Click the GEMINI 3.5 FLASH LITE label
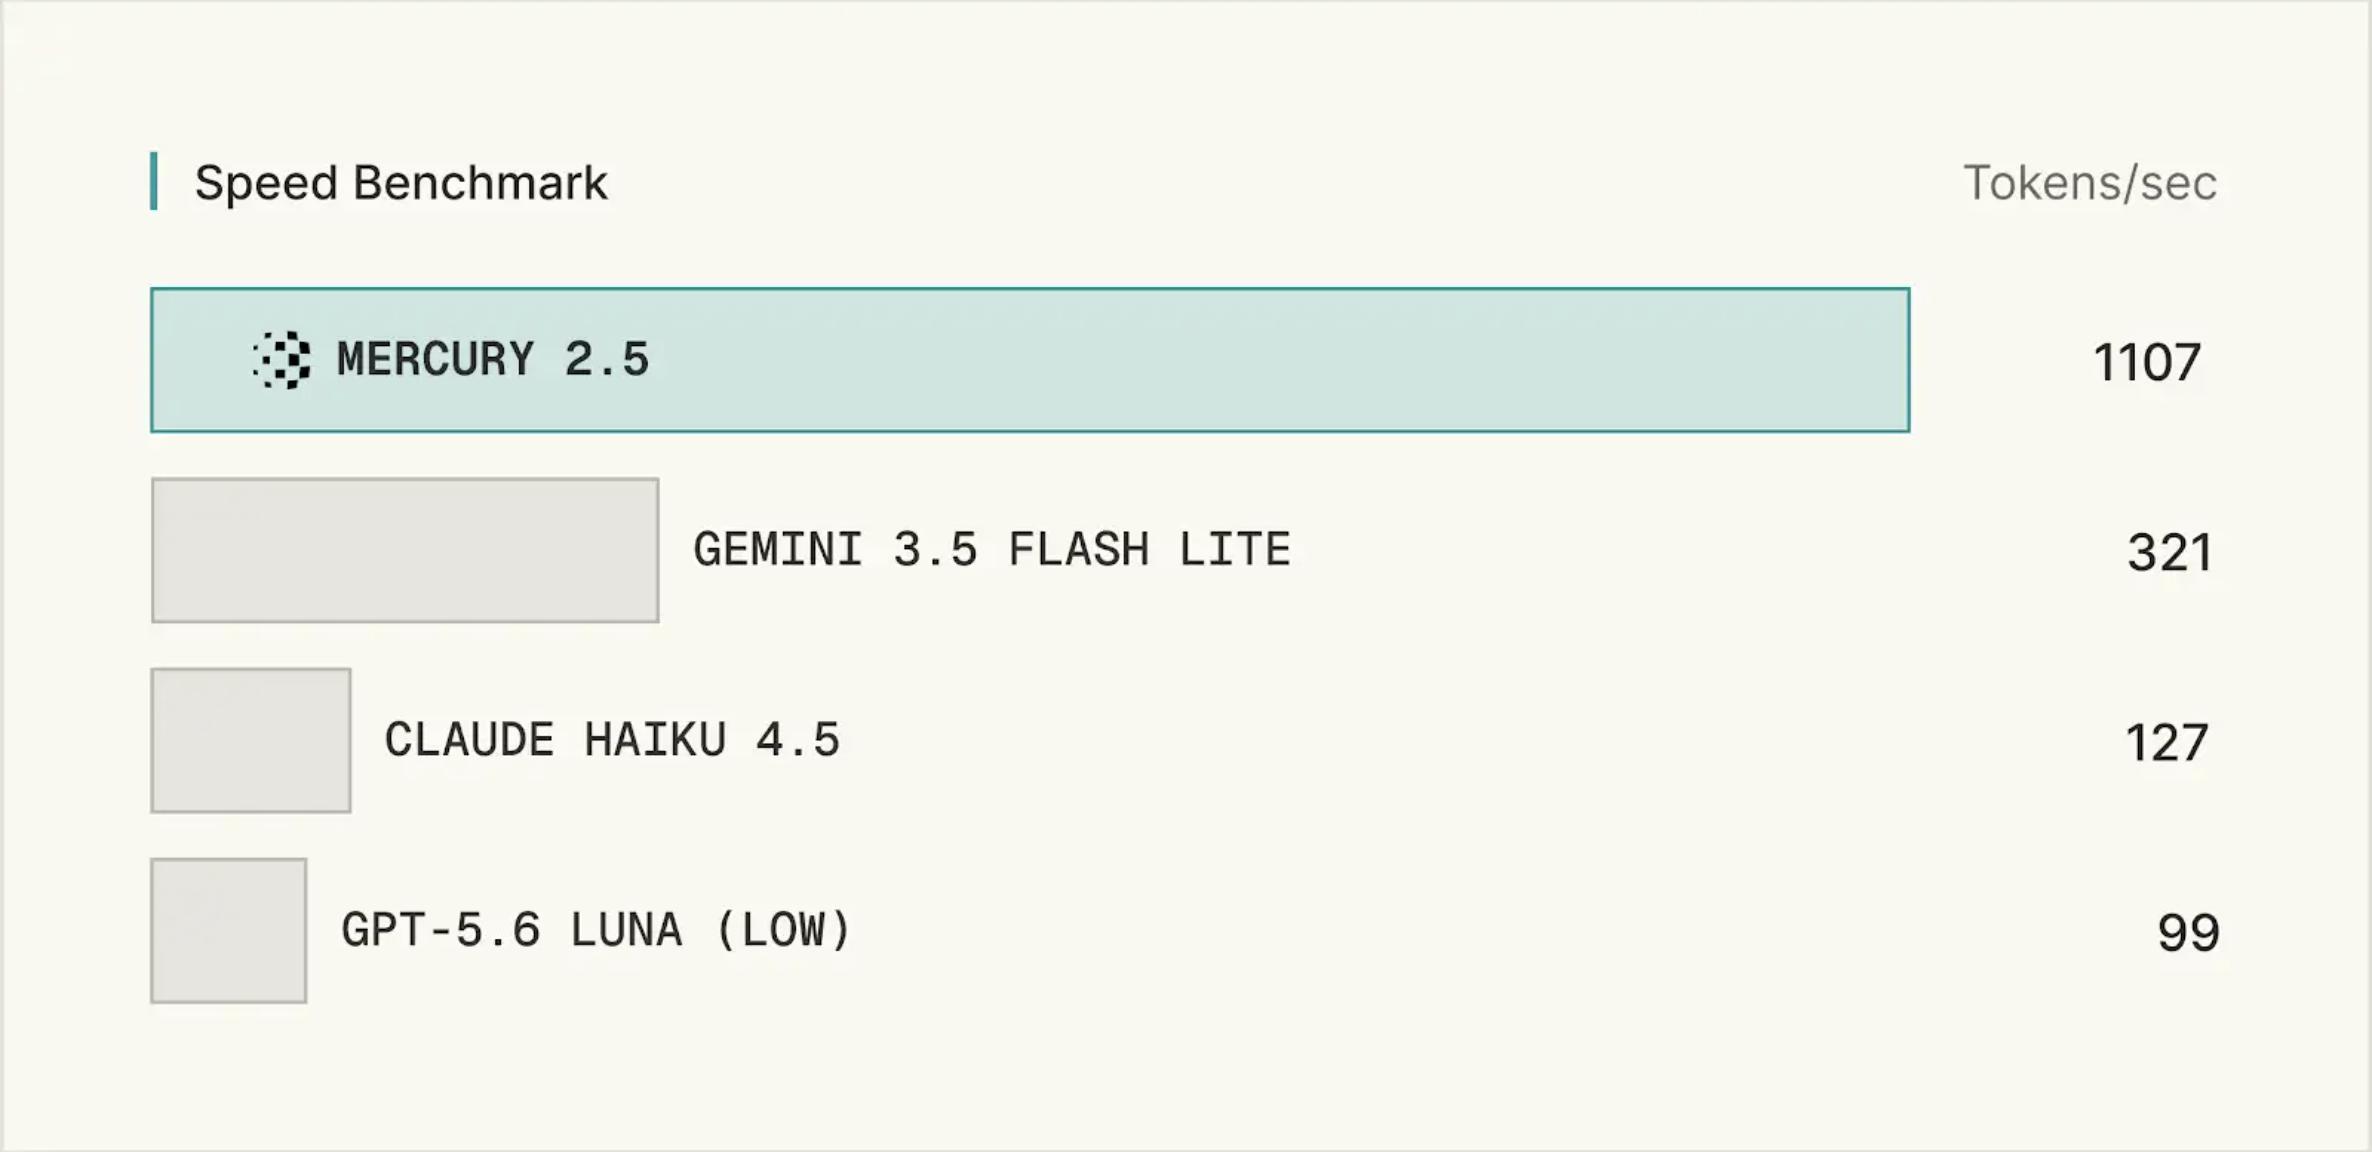Viewport: 2372px width, 1152px height. click(x=992, y=550)
